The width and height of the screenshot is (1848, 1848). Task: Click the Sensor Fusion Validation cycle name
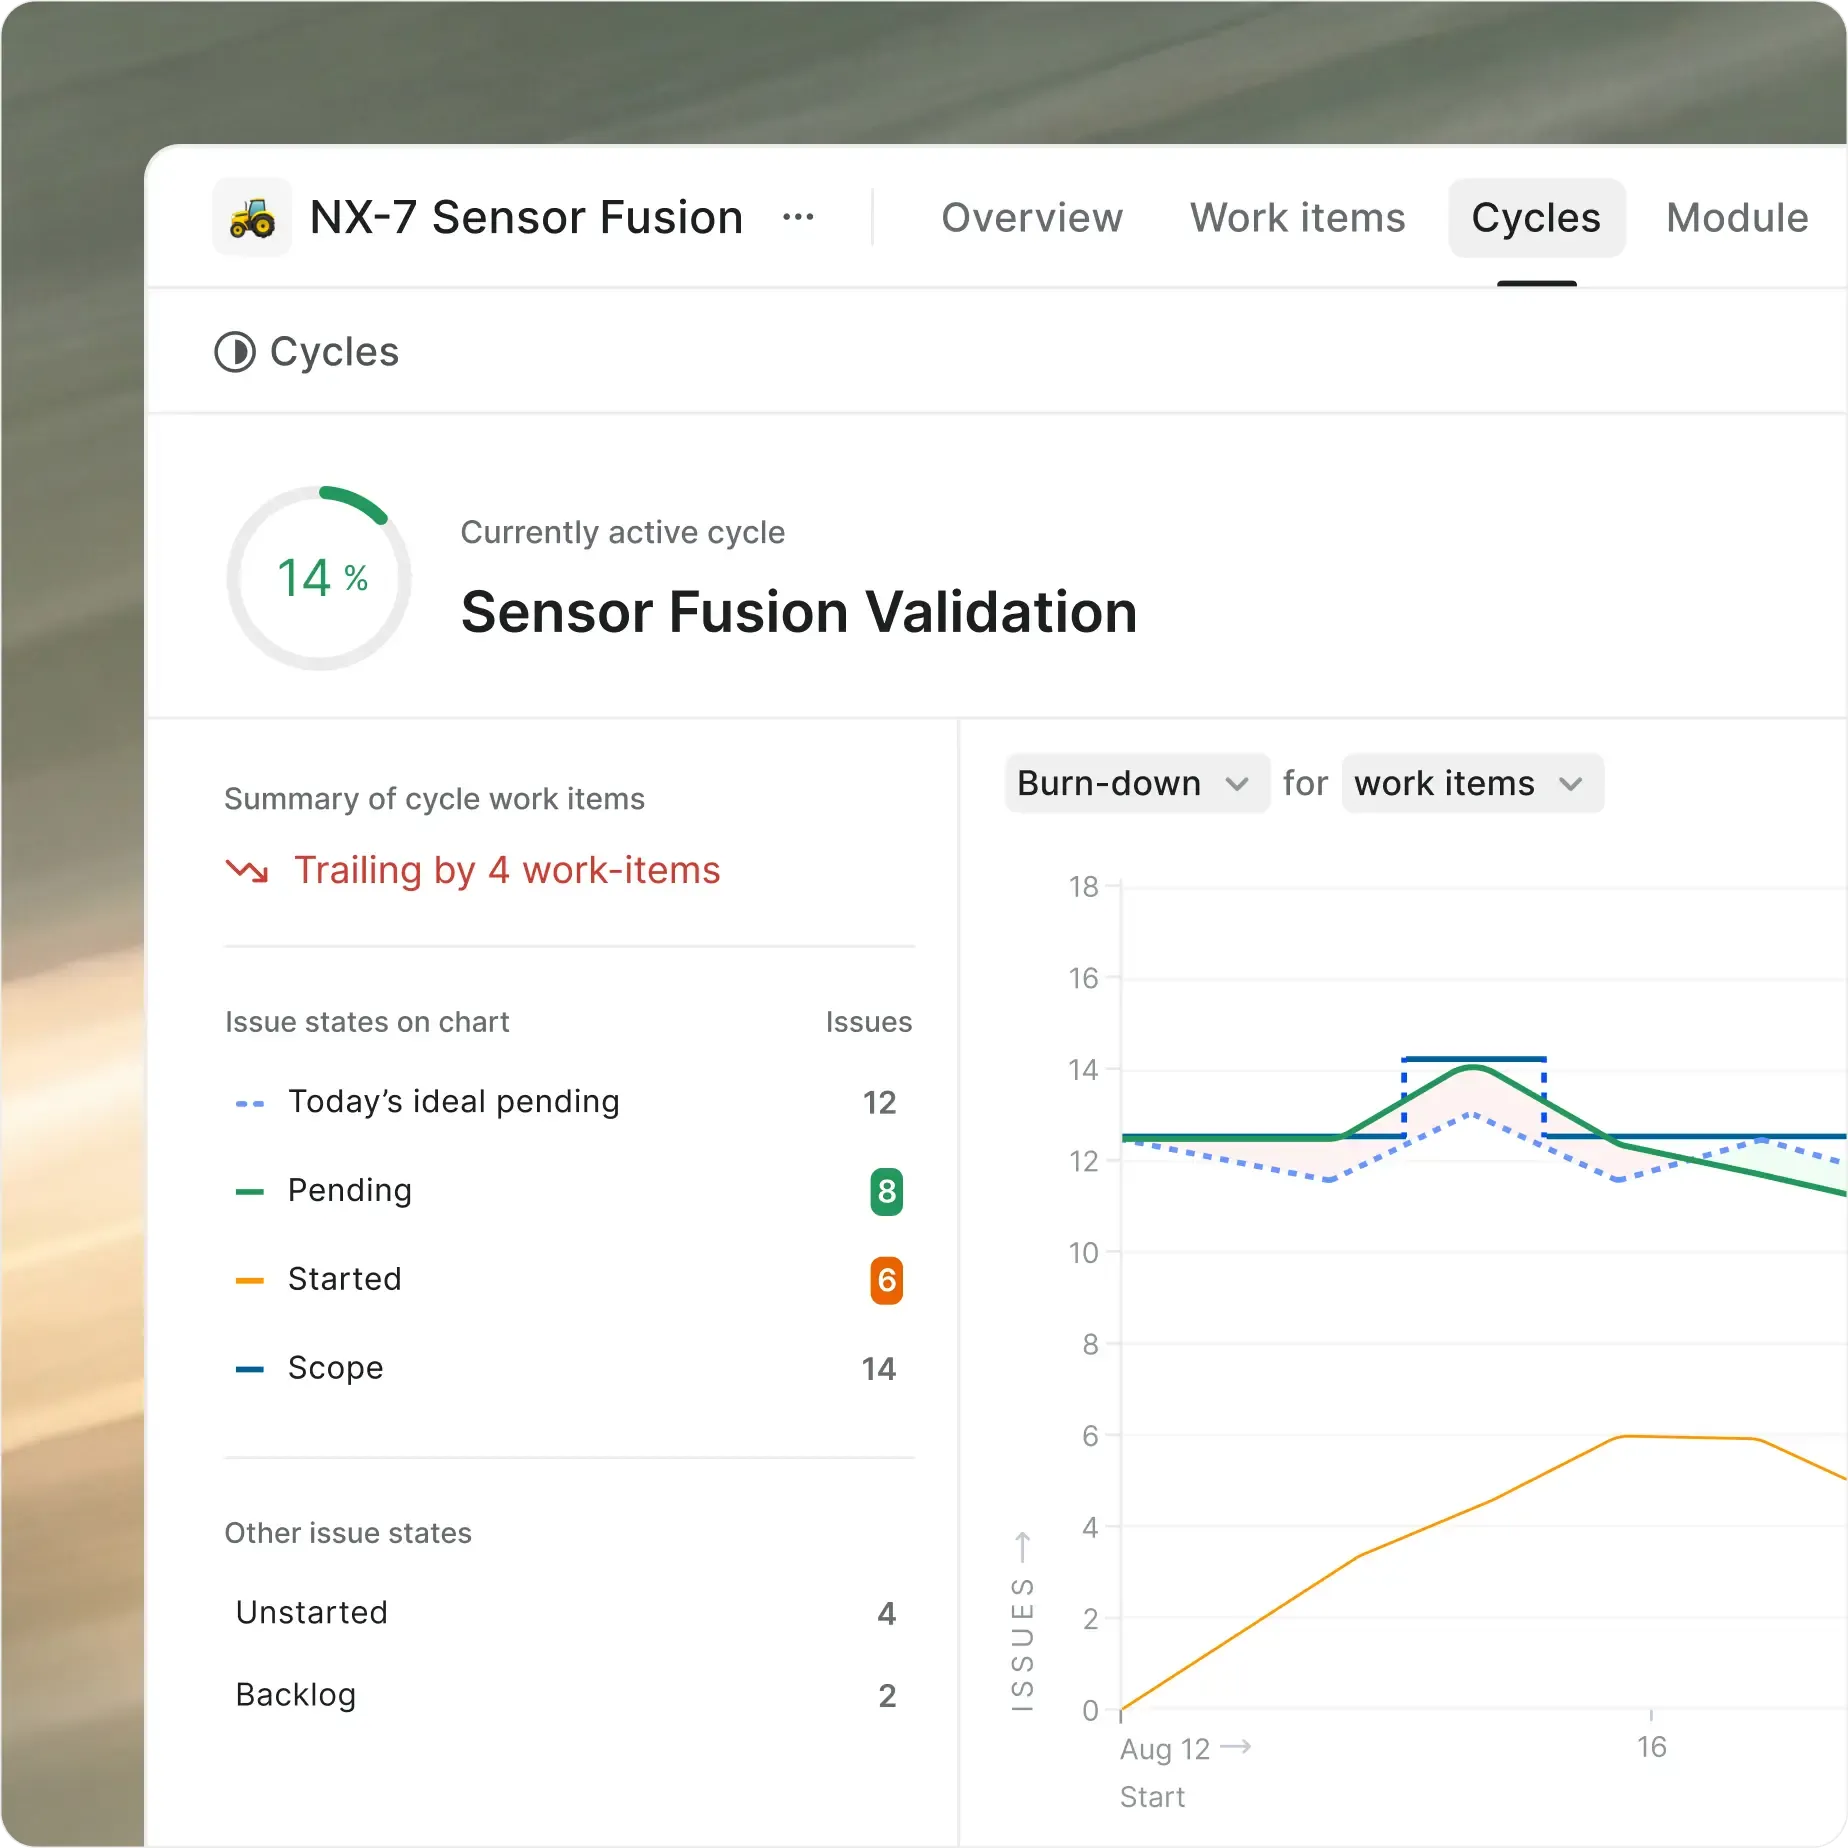799,612
